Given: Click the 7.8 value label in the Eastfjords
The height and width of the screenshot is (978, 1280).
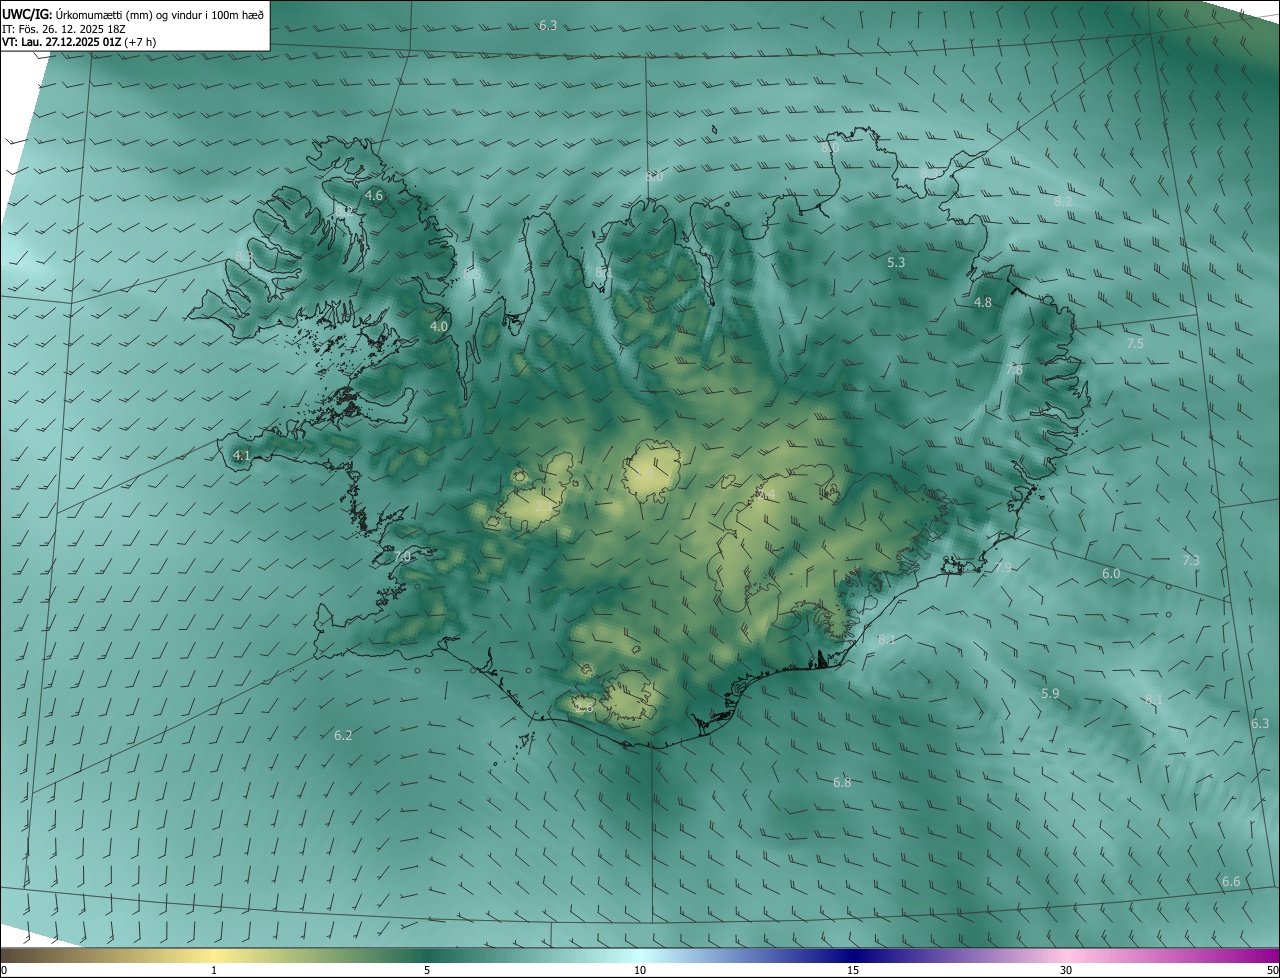Looking at the screenshot, I should click(1014, 370).
